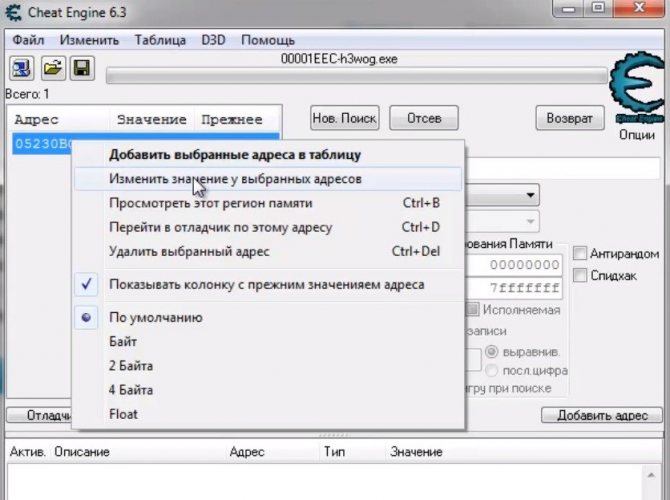The height and width of the screenshot is (500, 670).
Task: Click the save floppy disk icon
Action: click(x=82, y=68)
